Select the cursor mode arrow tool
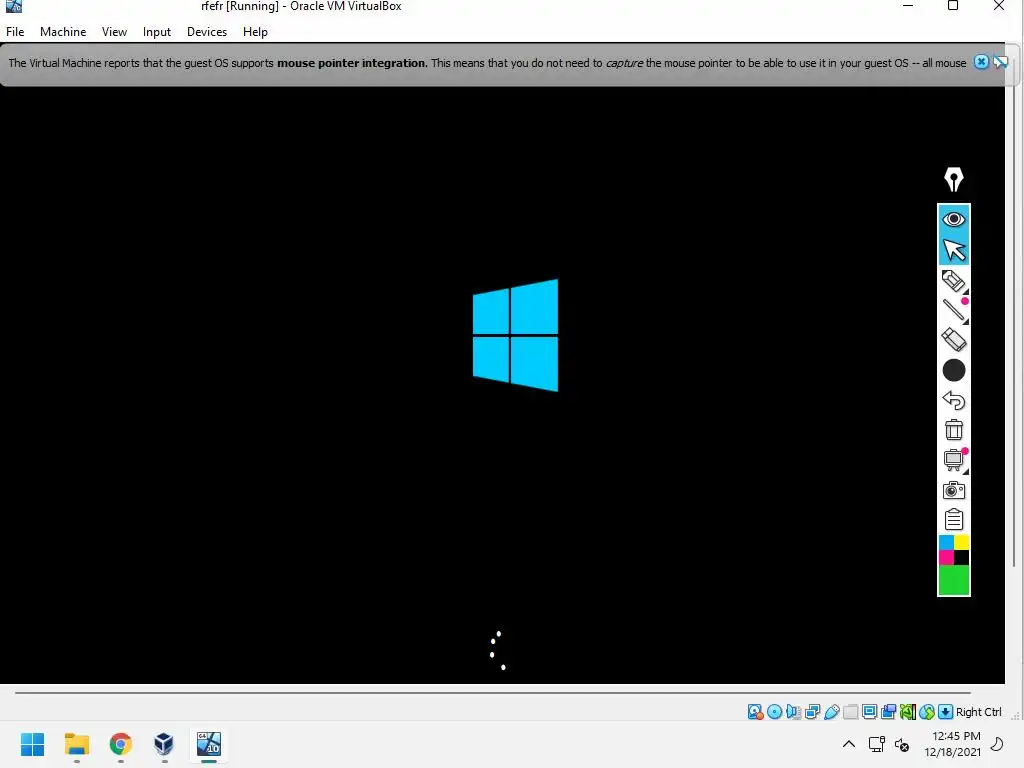Screen dimensions: 1024x768 click(x=953, y=250)
